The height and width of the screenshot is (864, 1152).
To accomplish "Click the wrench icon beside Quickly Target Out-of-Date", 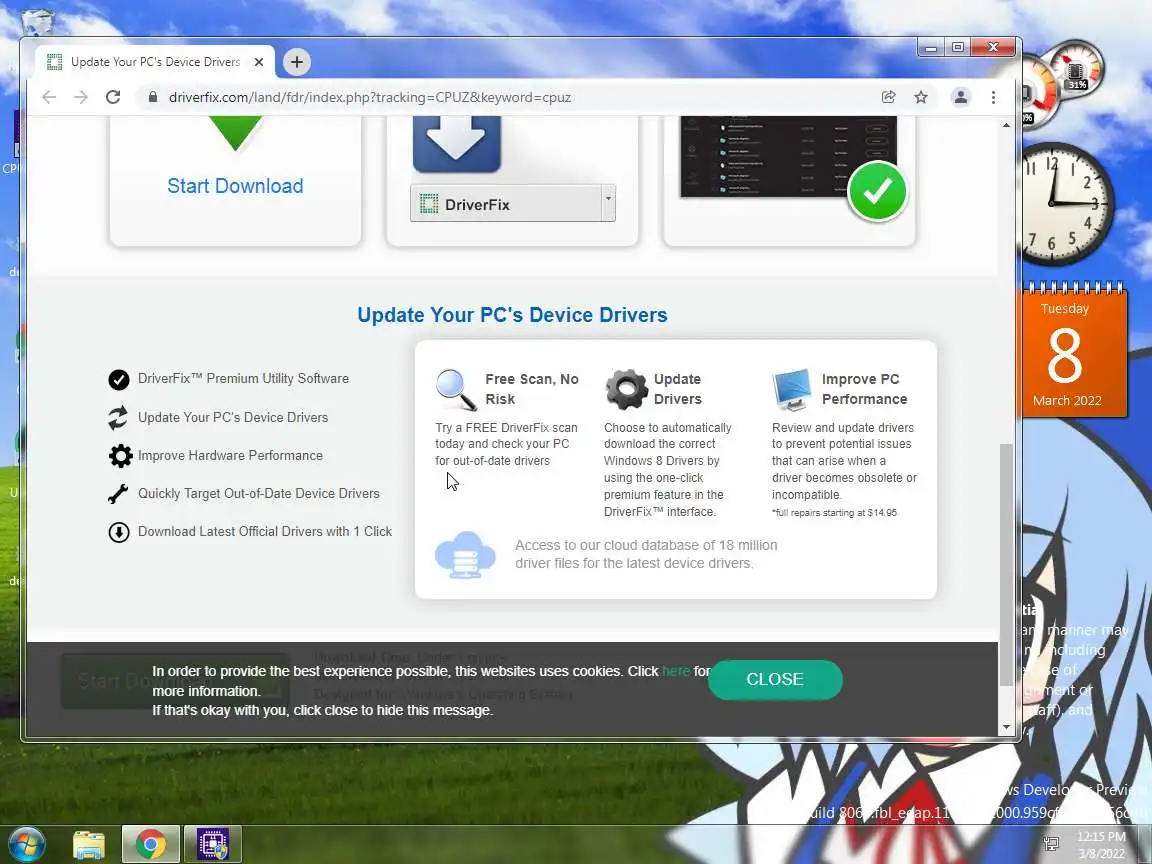I will 118,494.
